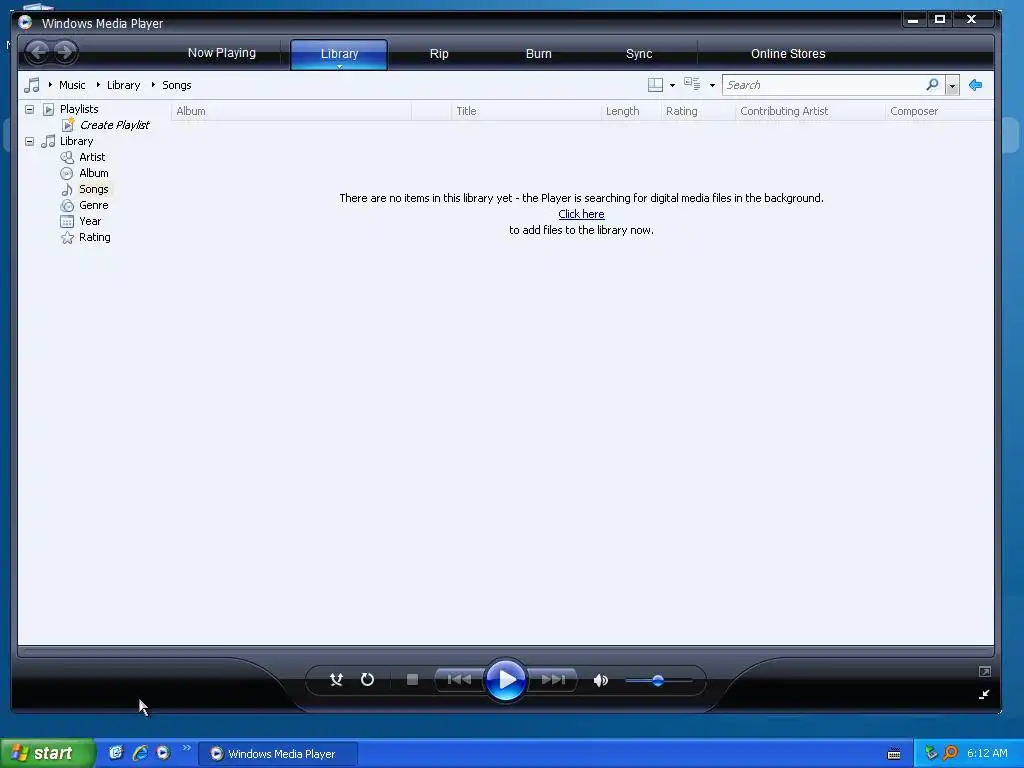This screenshot has width=1024, height=768.
Task: Expand the Library tab dropdown arrow
Action: click(340, 66)
